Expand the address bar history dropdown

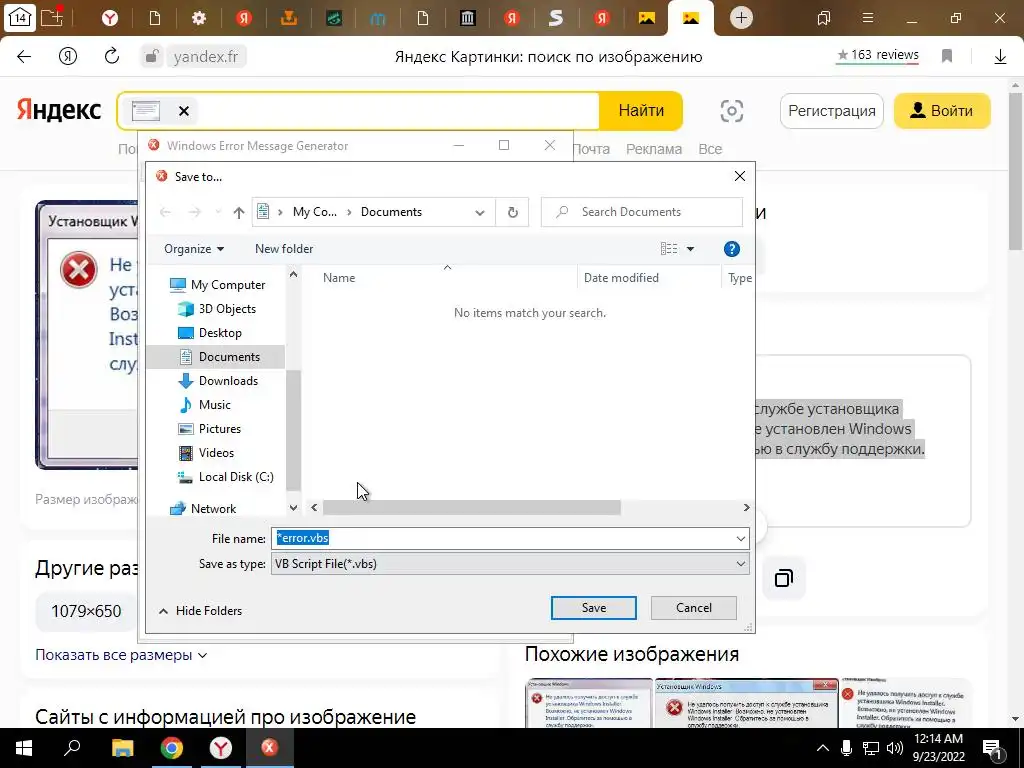[x=480, y=212]
